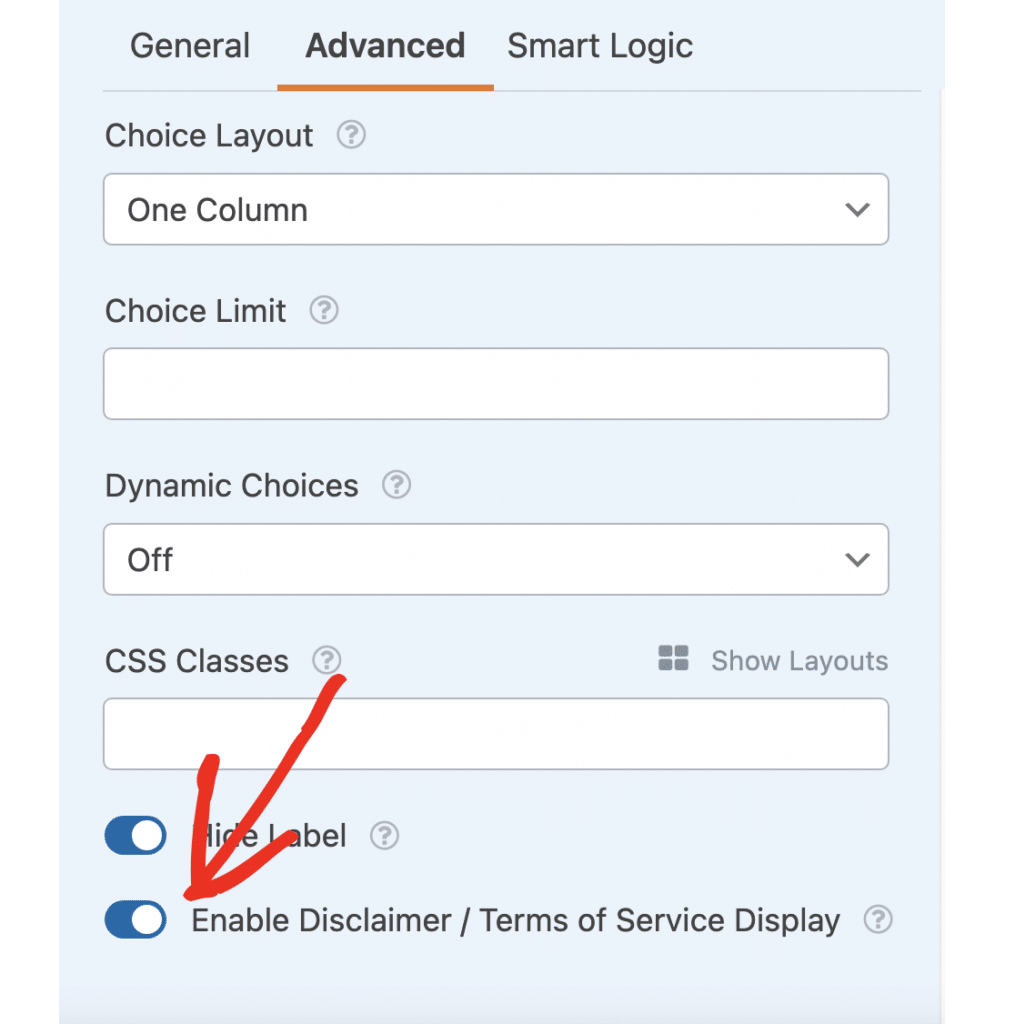Open the Smart Logic tab

(x=600, y=46)
